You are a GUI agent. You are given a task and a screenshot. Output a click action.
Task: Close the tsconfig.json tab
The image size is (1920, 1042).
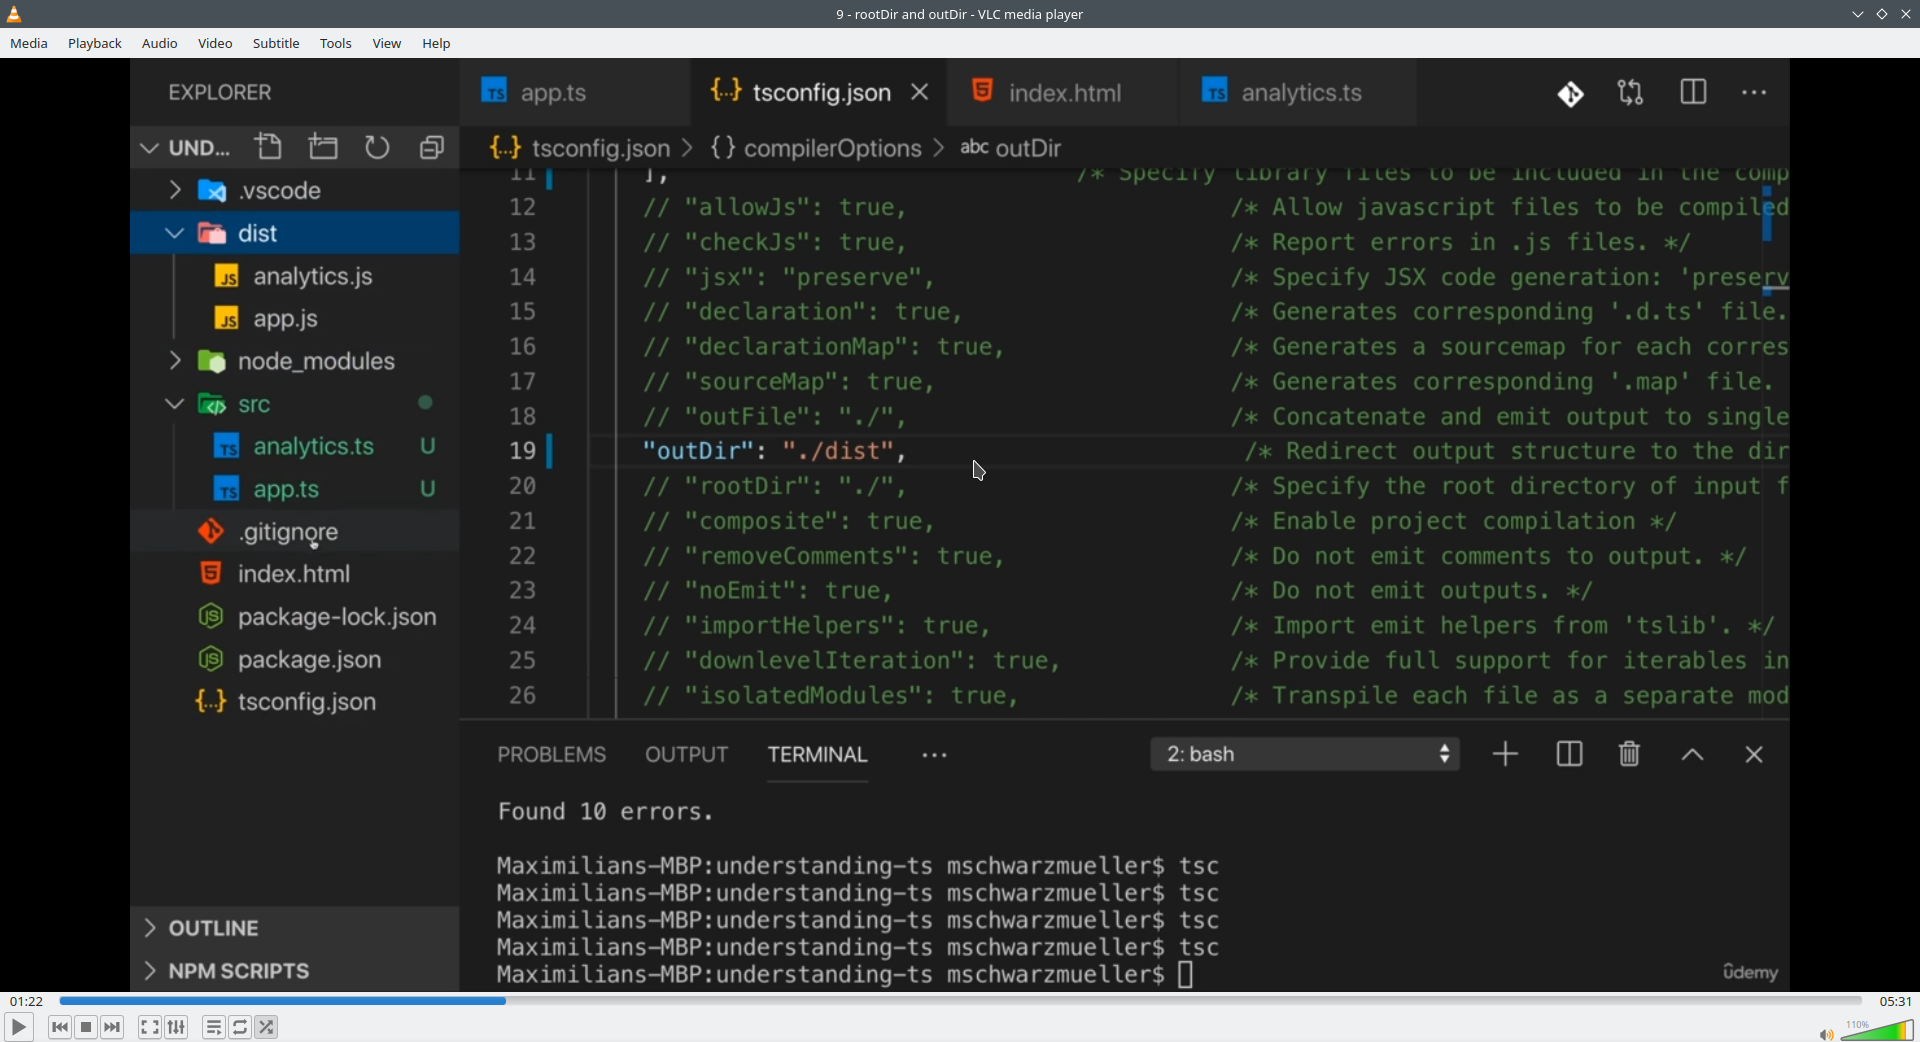coord(920,92)
